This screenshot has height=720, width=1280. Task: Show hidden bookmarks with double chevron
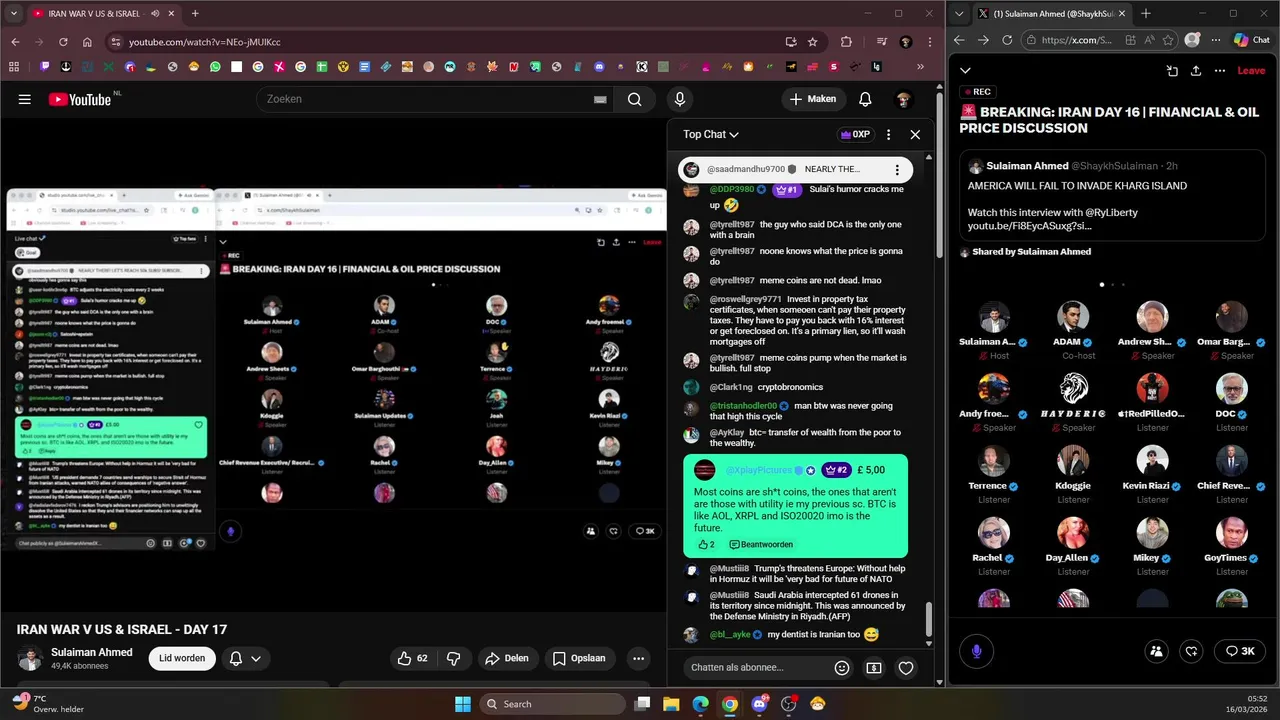tap(920, 67)
